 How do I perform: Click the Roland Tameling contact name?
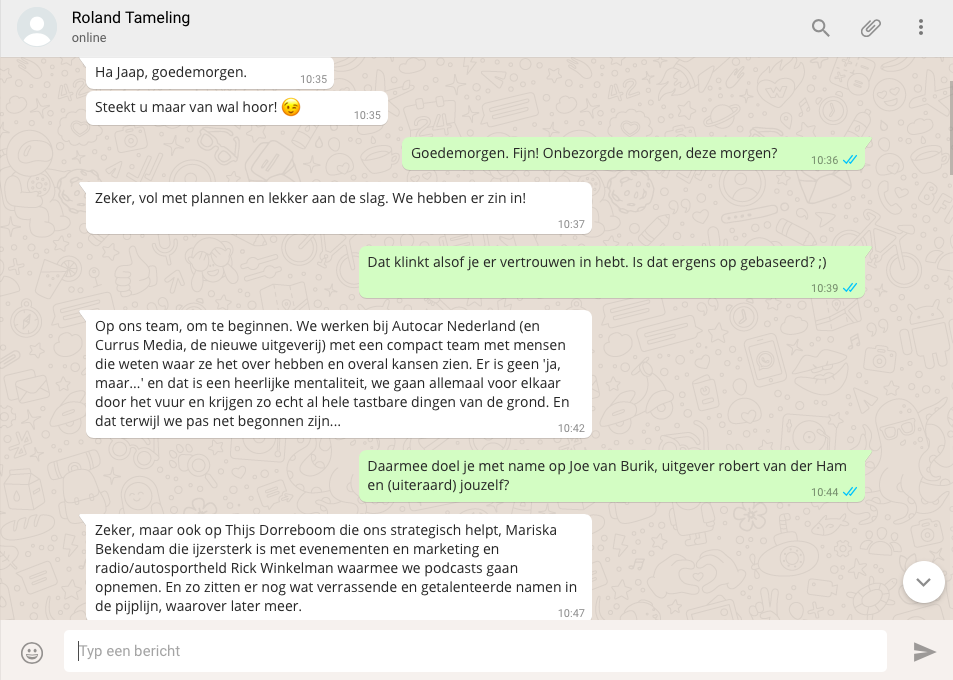click(131, 18)
